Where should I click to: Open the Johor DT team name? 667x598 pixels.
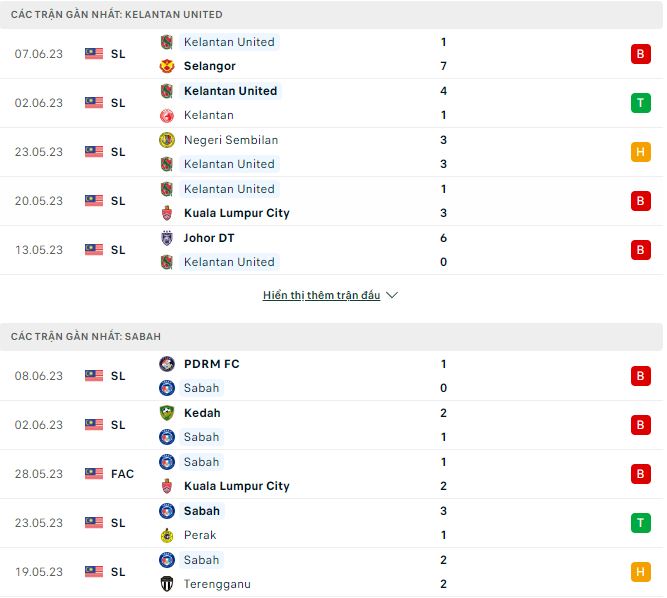[209, 238]
